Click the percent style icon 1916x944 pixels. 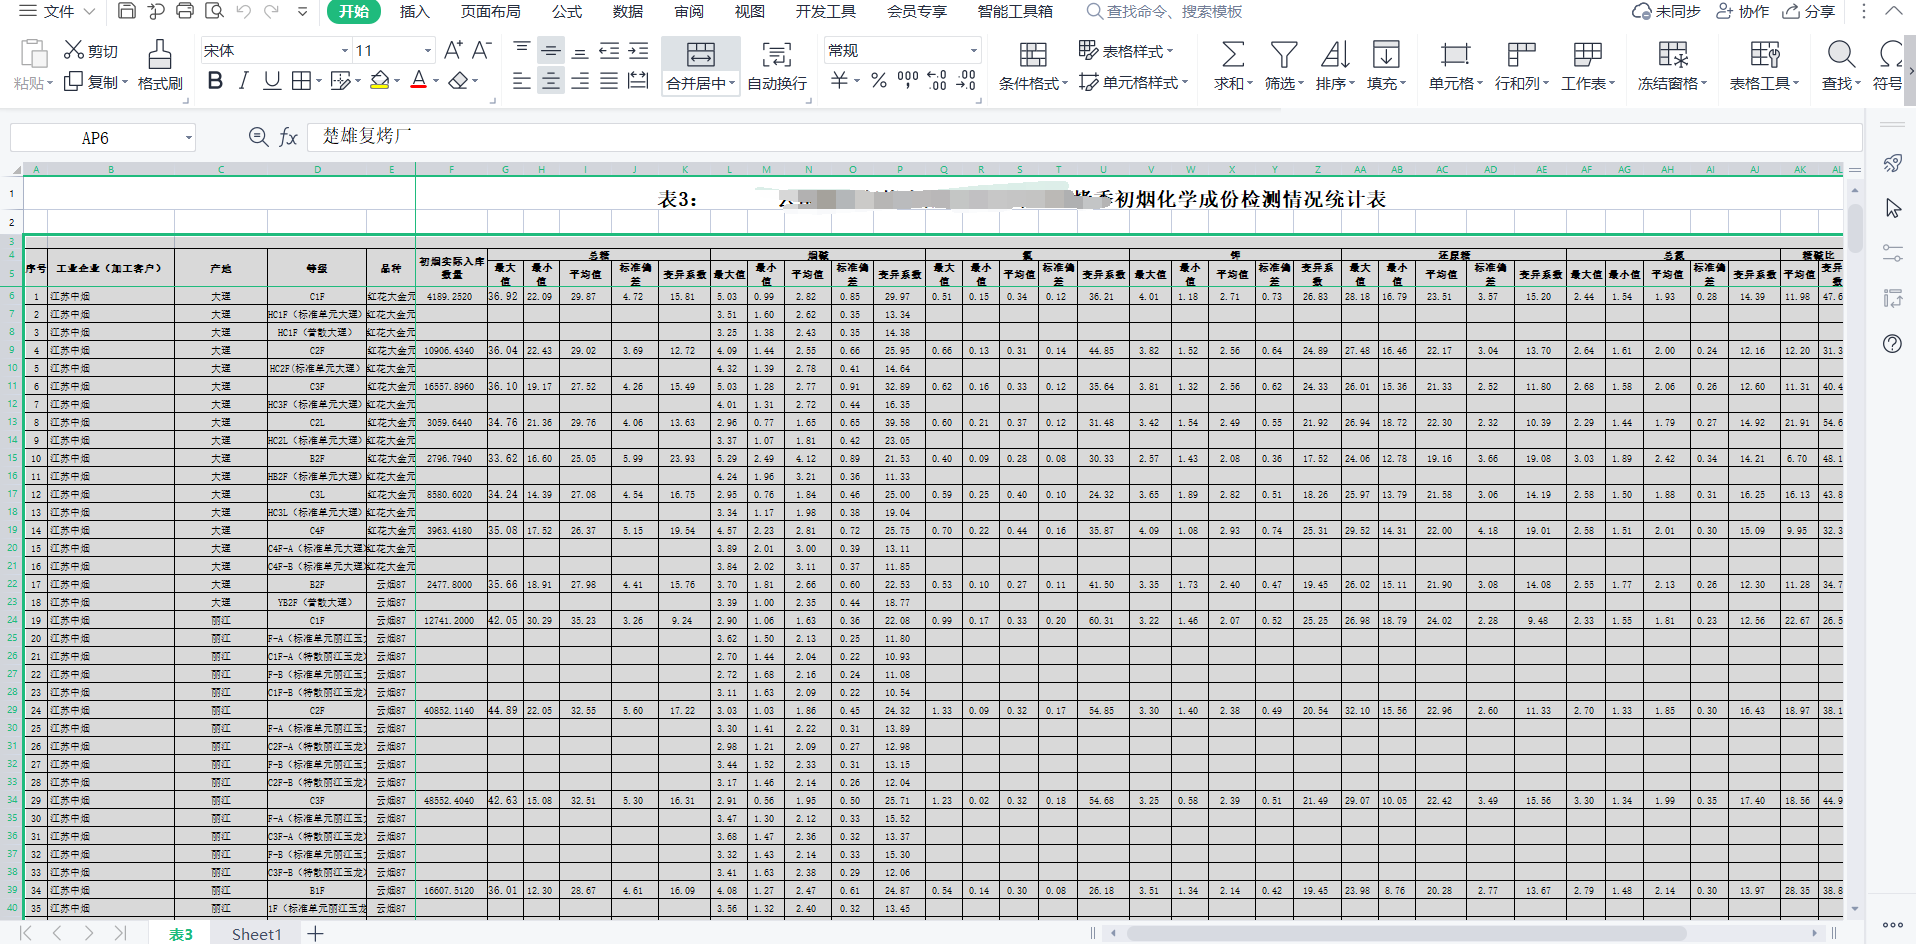(x=879, y=80)
